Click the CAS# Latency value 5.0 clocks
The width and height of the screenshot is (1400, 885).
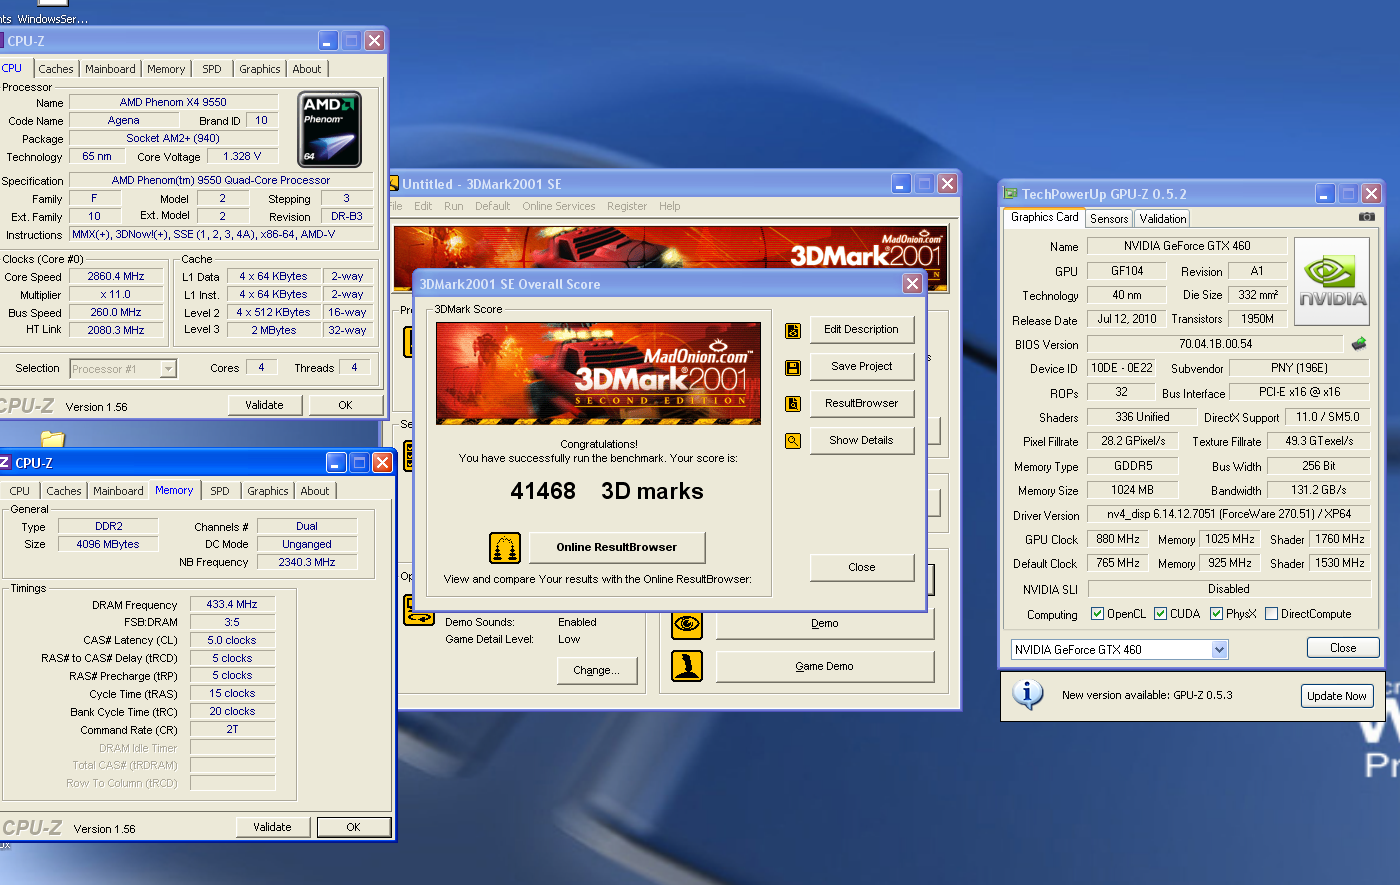point(232,641)
